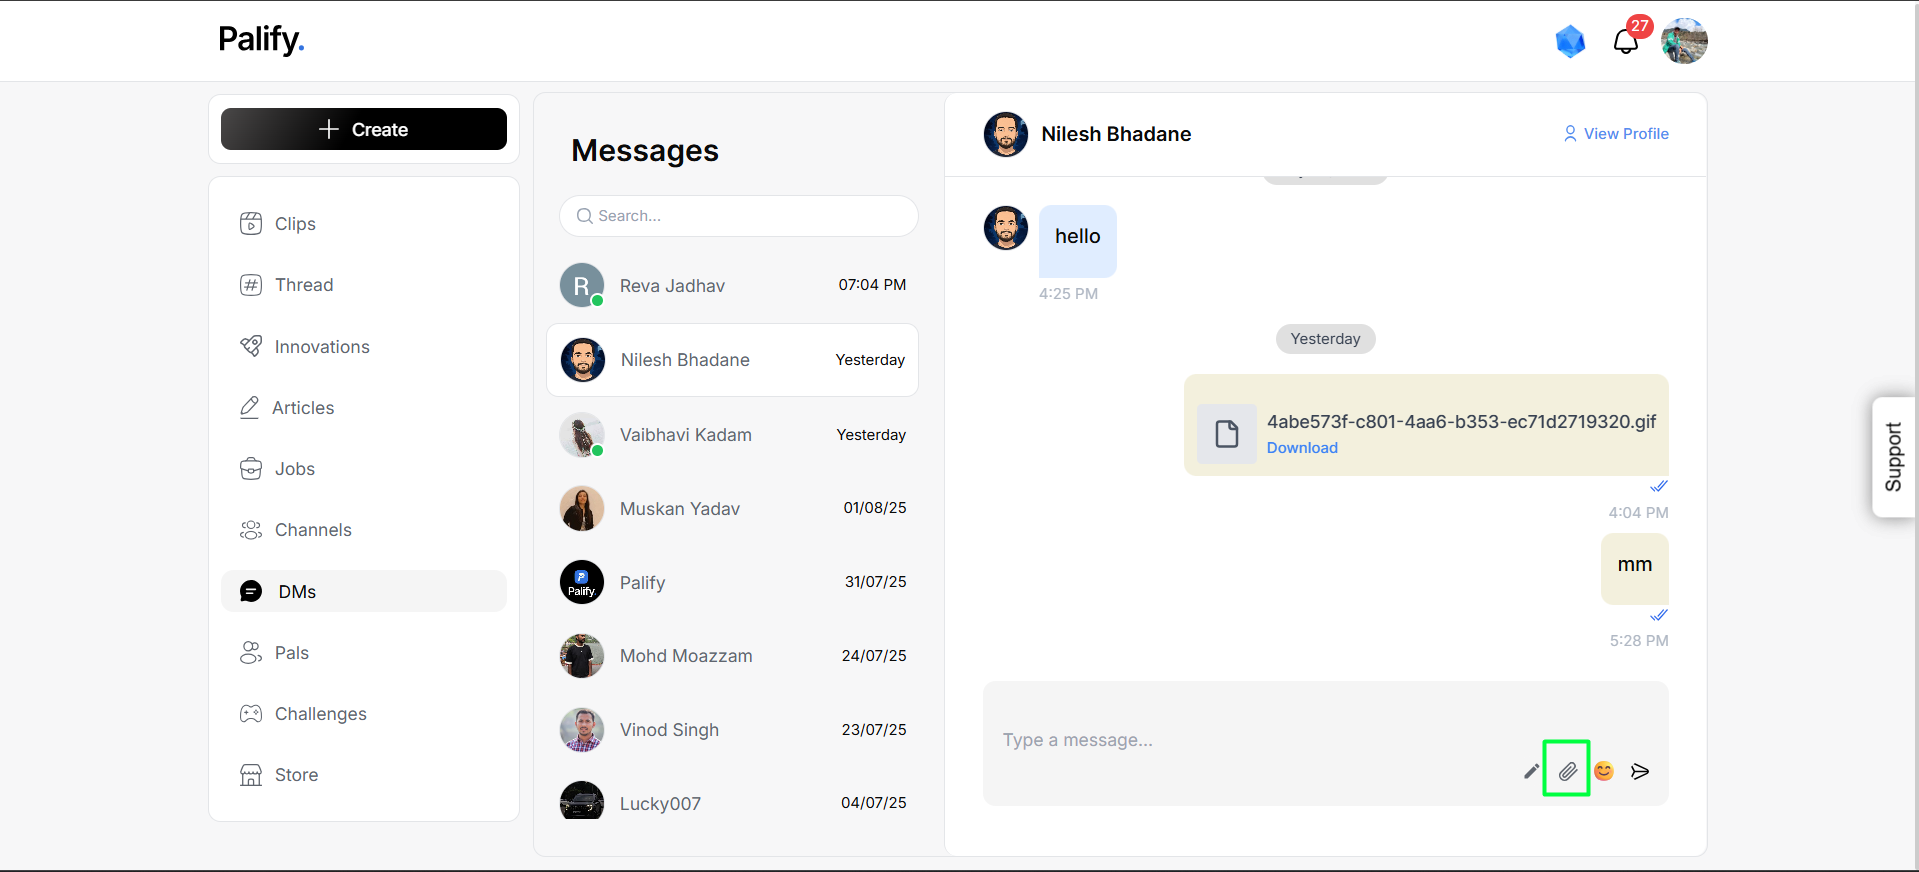Image resolution: width=1919 pixels, height=872 pixels.
Task: Open conversation with Vinod Singh
Action: tap(733, 730)
